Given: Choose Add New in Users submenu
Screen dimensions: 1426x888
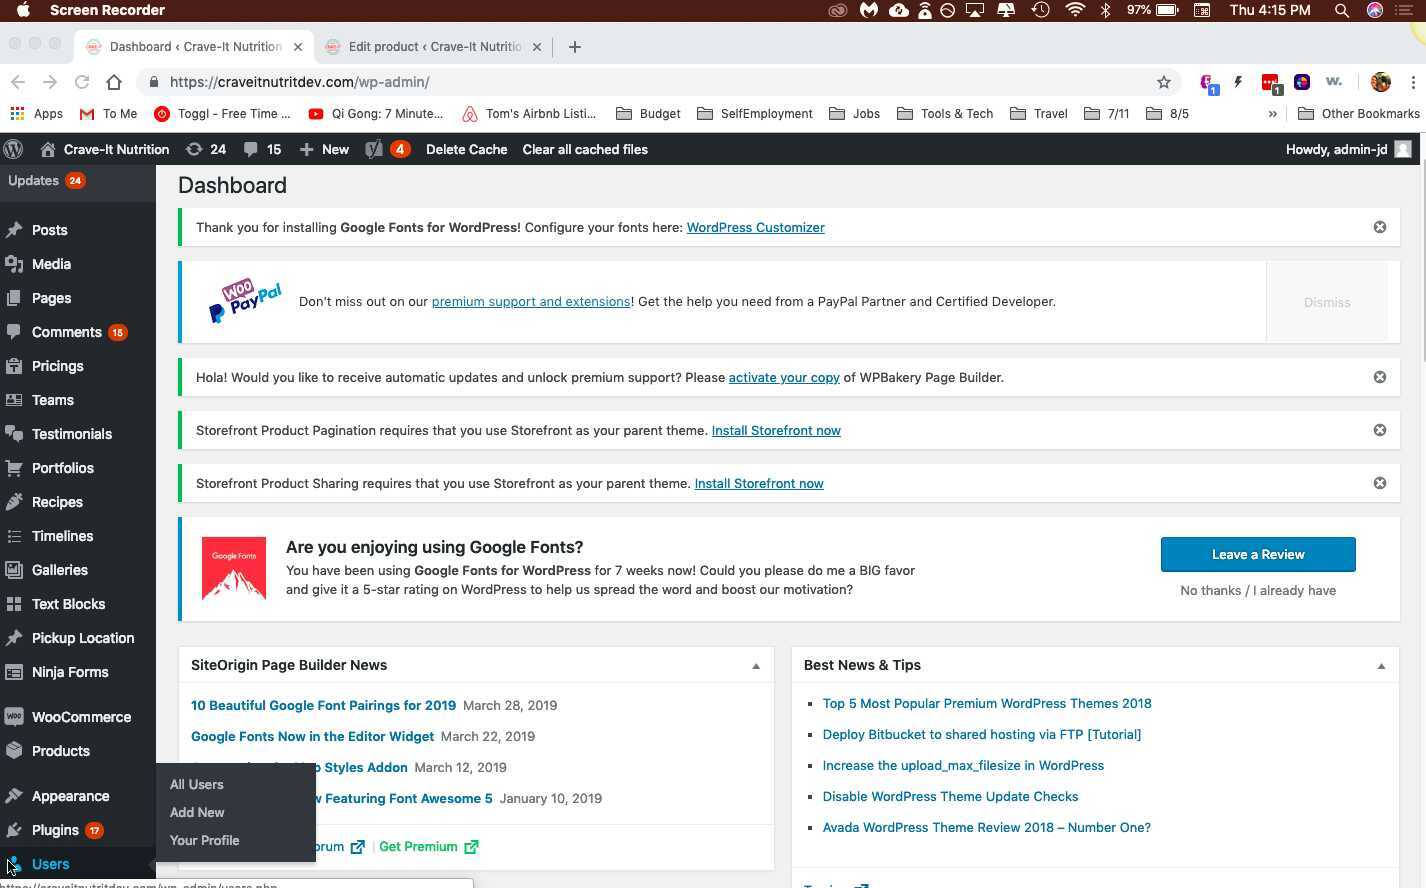Looking at the screenshot, I should tap(197, 813).
